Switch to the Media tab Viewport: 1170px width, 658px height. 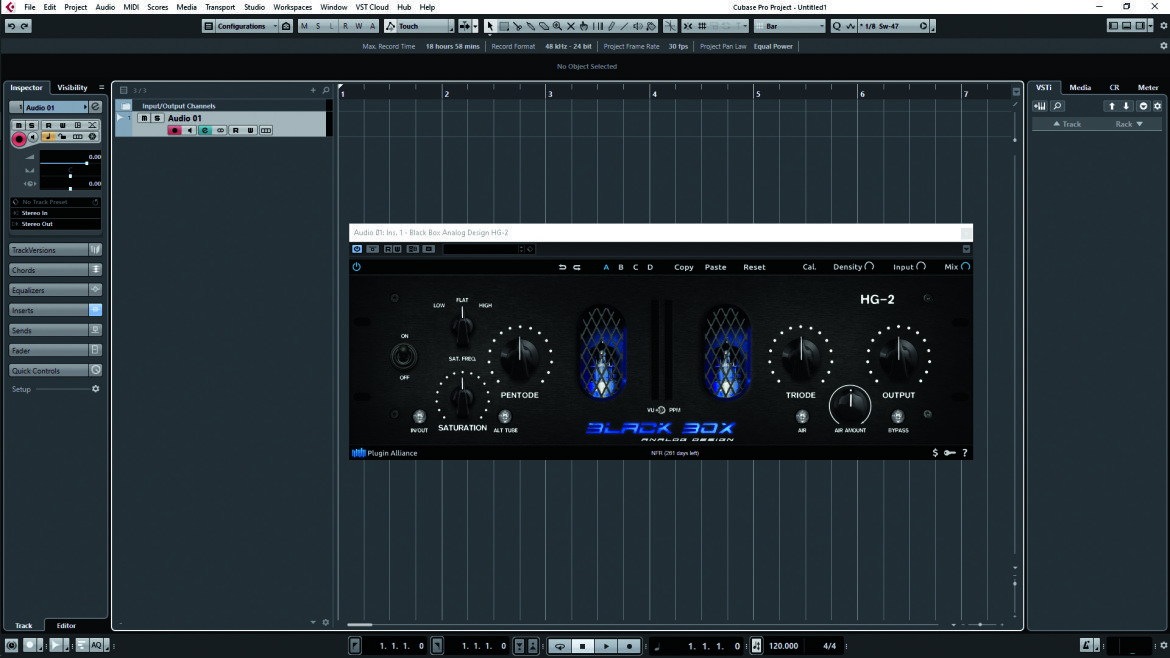coord(1080,87)
